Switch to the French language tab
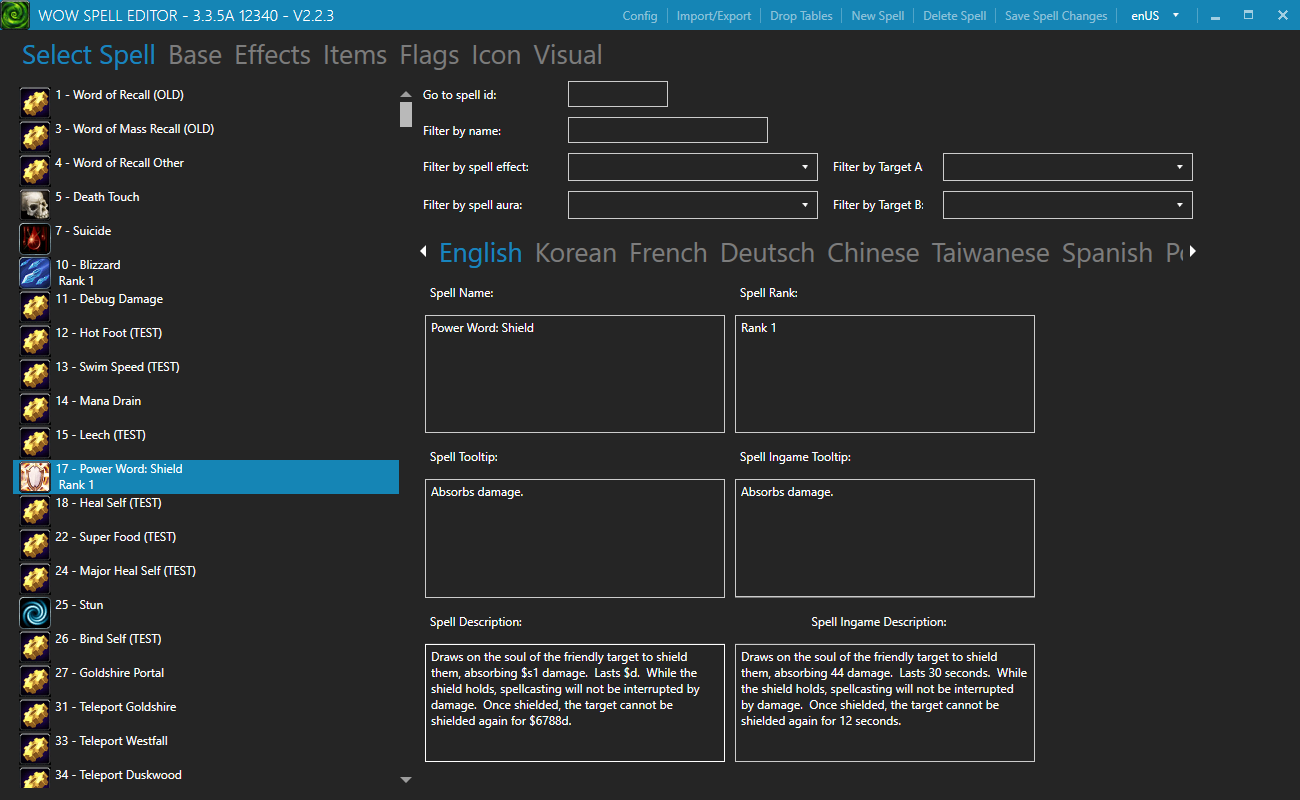This screenshot has width=1300, height=800. 668,253
